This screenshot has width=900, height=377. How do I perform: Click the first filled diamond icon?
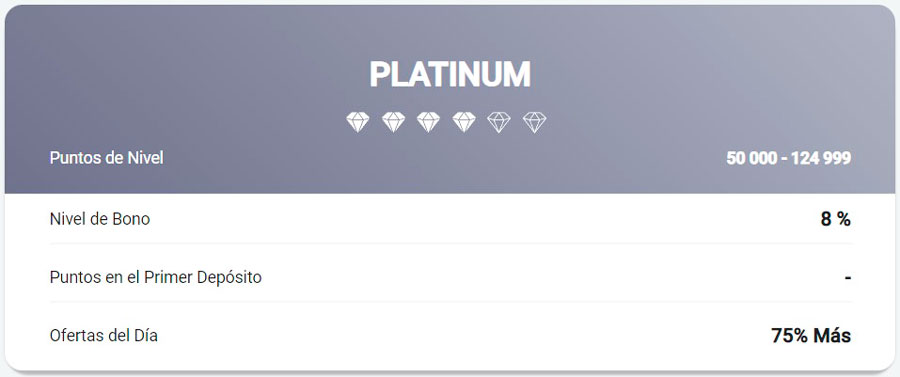(x=358, y=122)
